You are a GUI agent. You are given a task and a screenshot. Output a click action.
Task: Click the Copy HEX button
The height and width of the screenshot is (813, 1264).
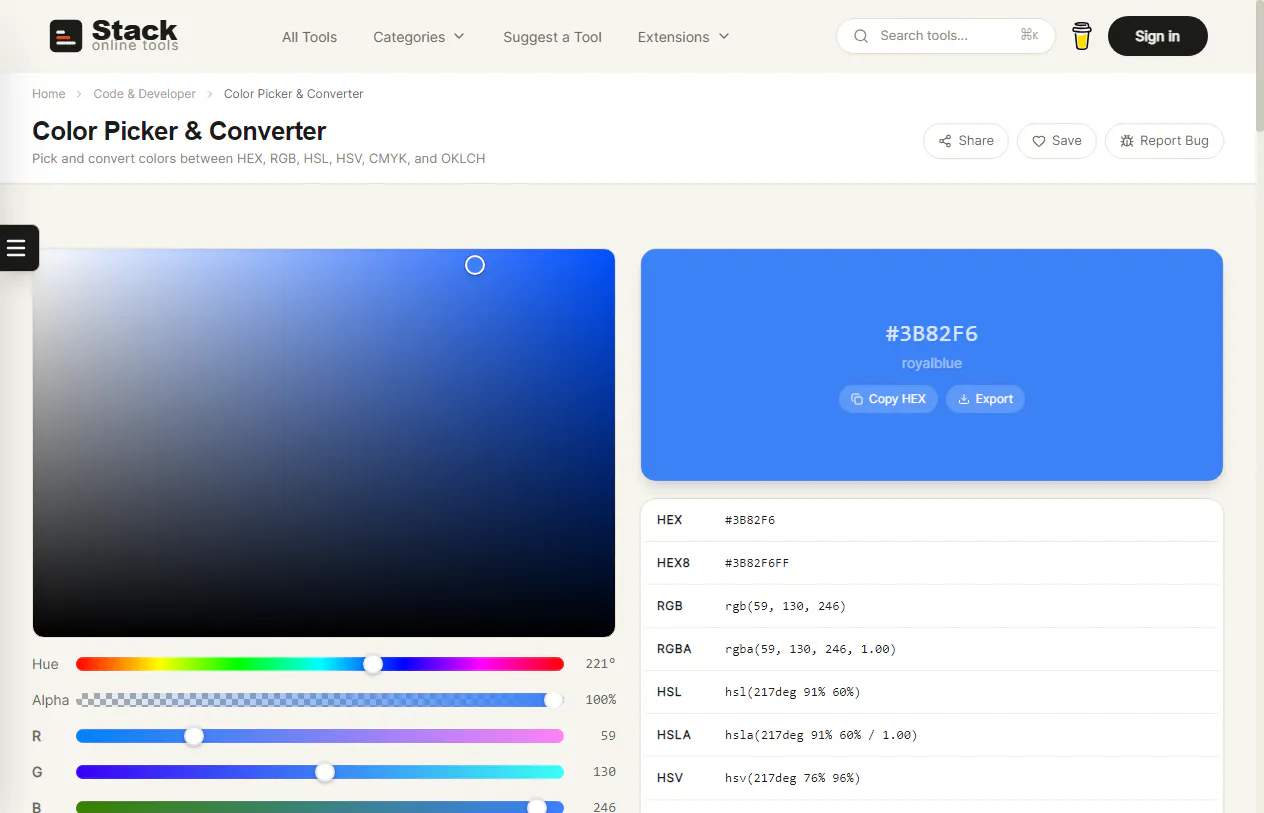pos(888,399)
